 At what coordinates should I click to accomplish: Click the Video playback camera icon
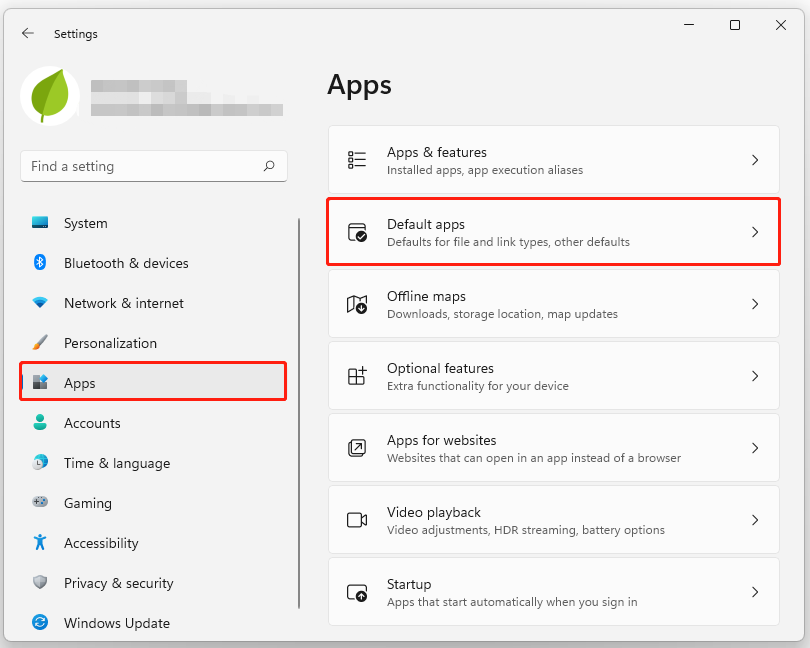(357, 519)
